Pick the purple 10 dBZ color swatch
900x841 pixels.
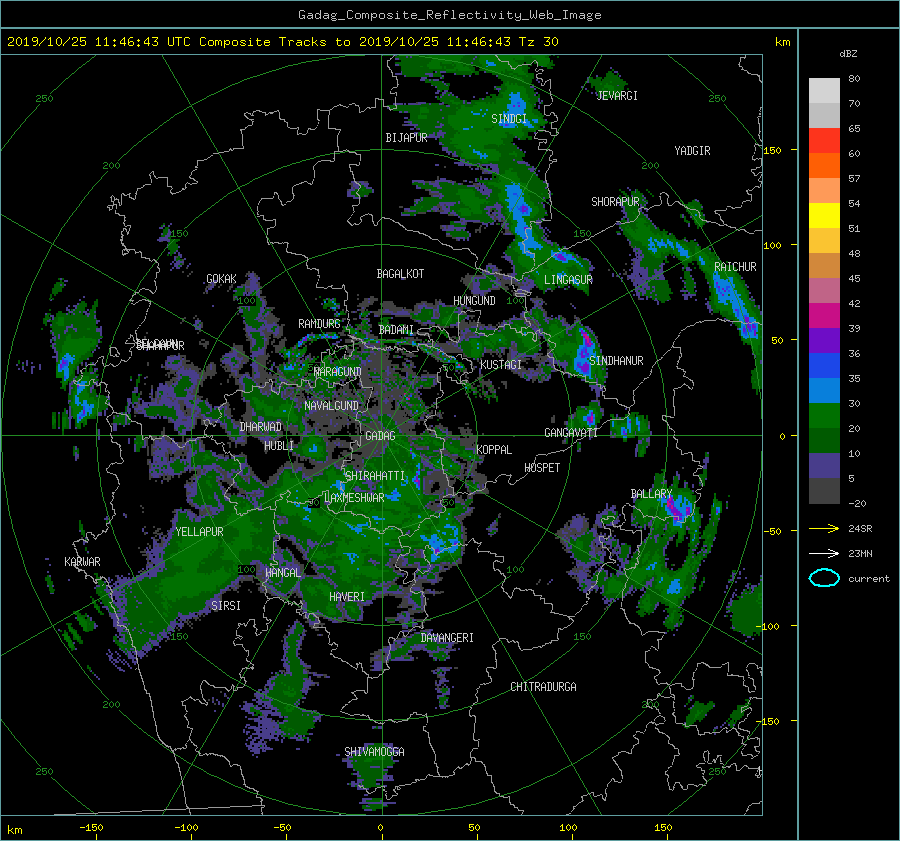(x=824, y=465)
